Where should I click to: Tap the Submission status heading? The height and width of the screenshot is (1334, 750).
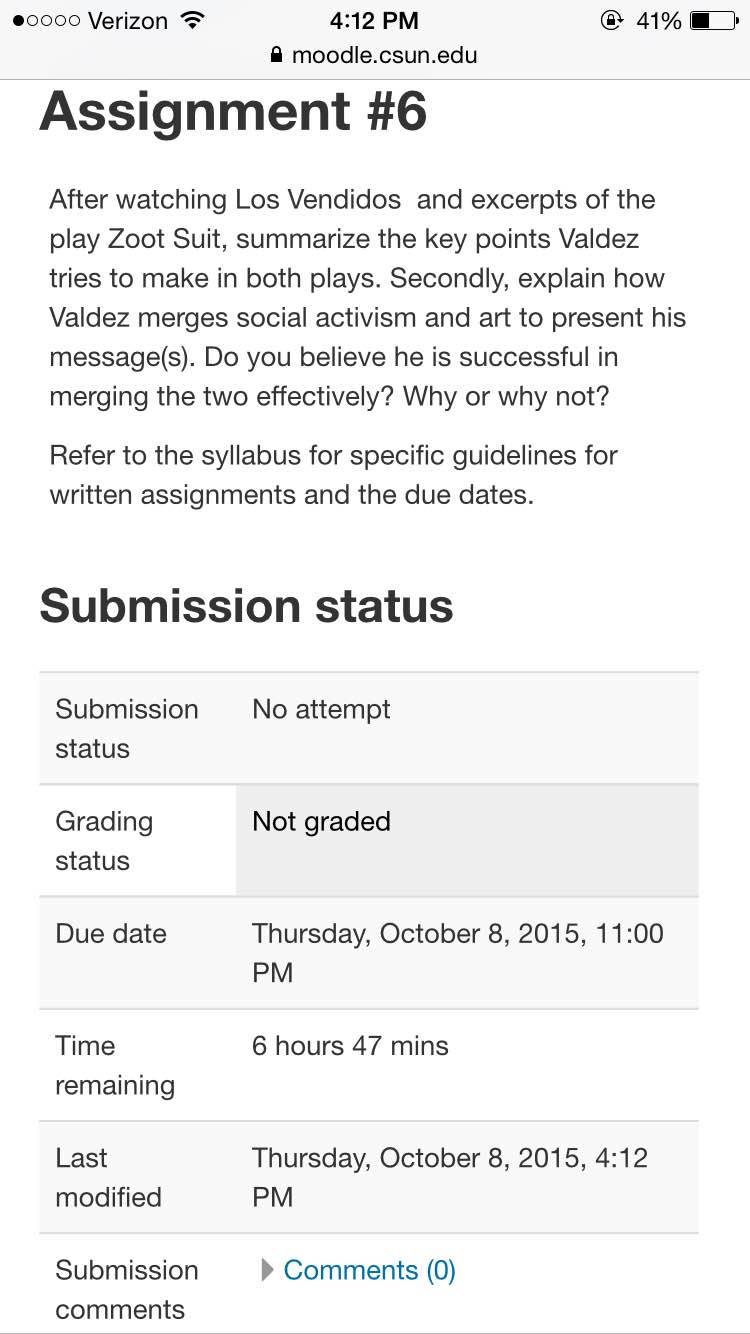(x=246, y=606)
